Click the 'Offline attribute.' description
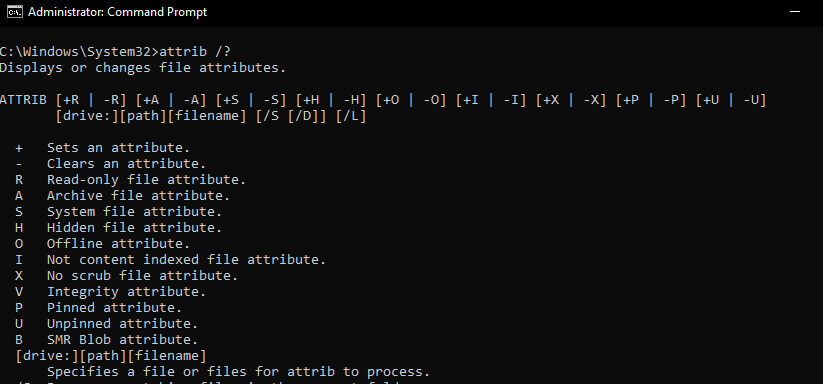This screenshot has height=384, width=823. (x=118, y=244)
